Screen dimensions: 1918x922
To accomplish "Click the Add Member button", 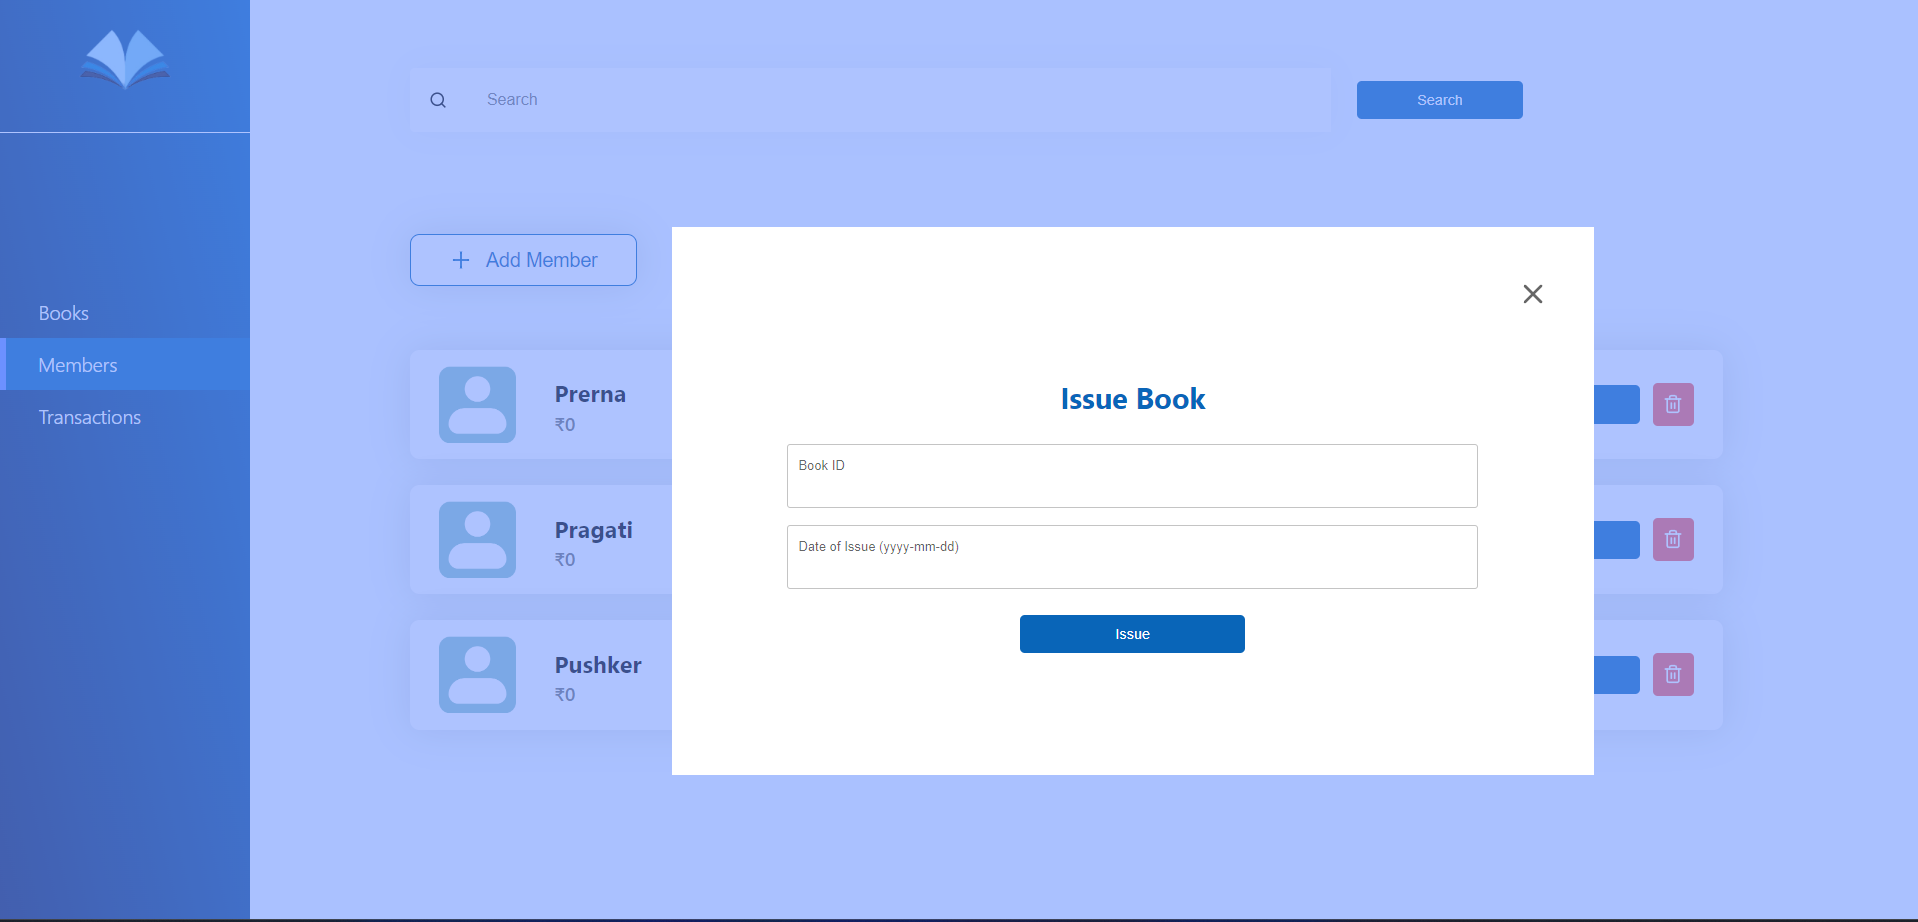I will click(x=523, y=259).
